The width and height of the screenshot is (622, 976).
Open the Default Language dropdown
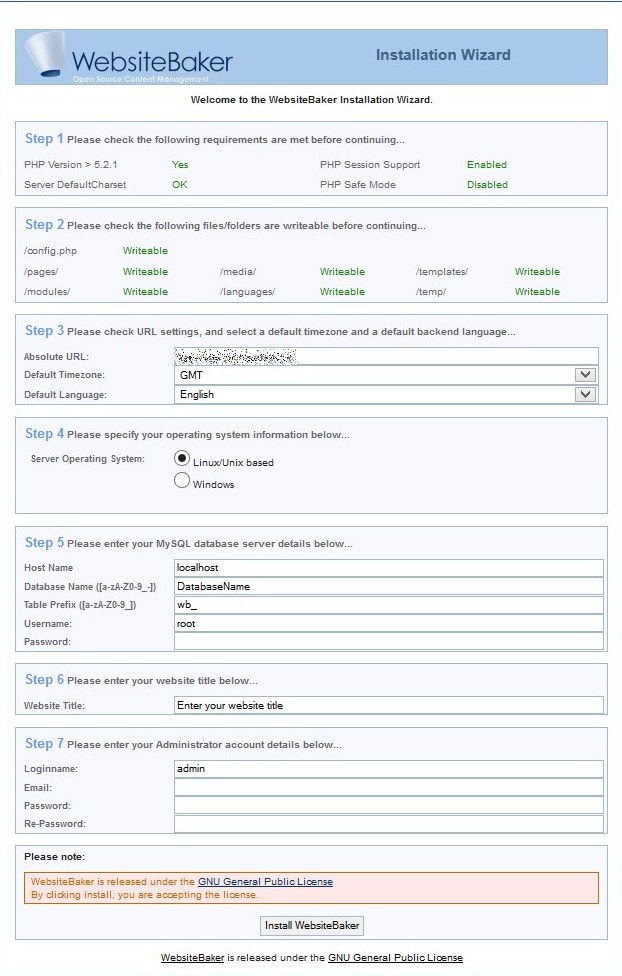pyautogui.click(x=386, y=394)
